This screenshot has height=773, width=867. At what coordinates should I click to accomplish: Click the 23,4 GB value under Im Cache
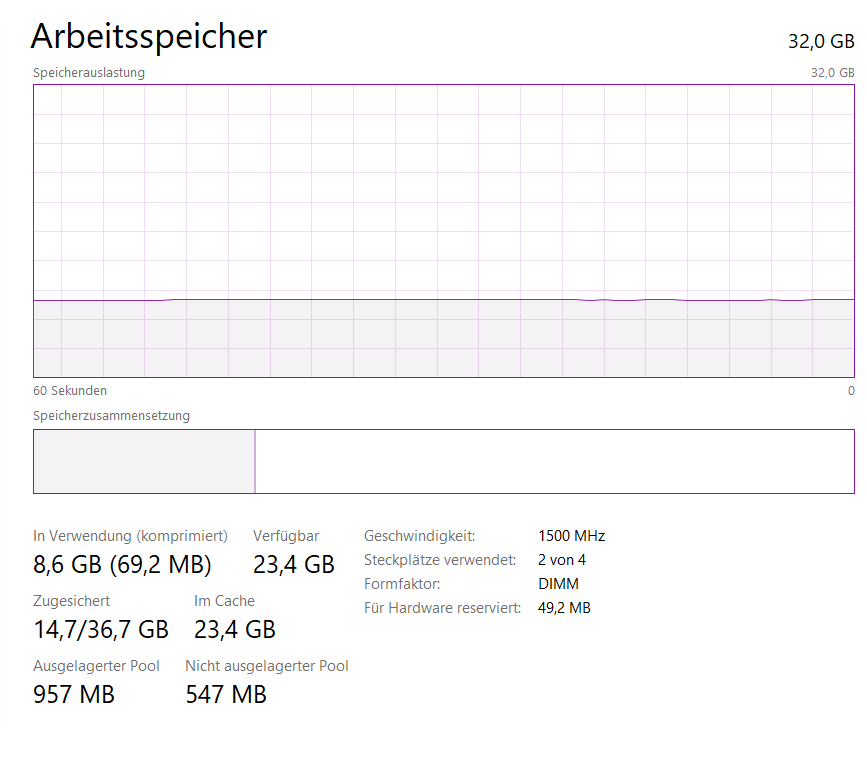pos(234,630)
